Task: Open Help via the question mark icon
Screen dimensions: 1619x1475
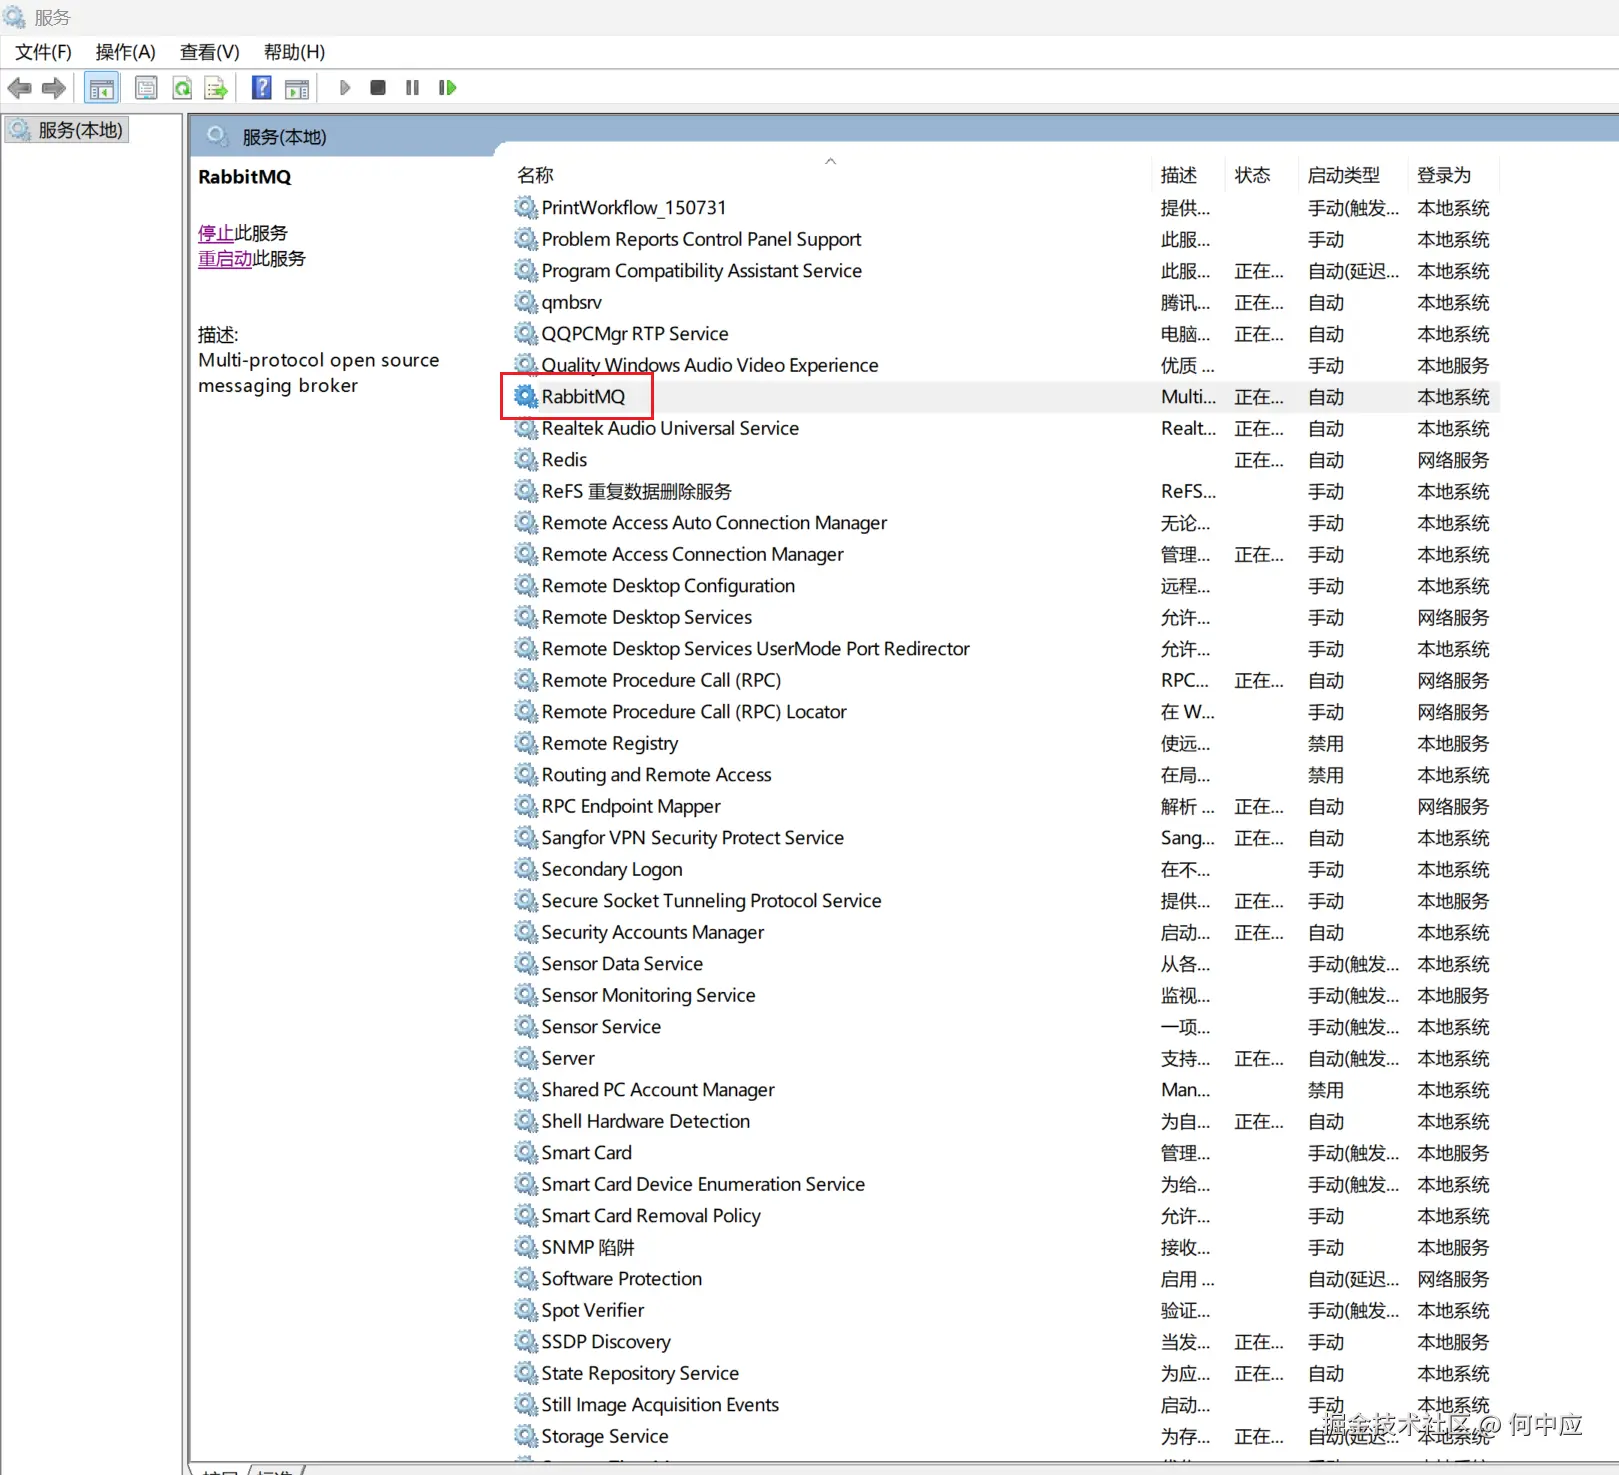Action: pos(261,88)
